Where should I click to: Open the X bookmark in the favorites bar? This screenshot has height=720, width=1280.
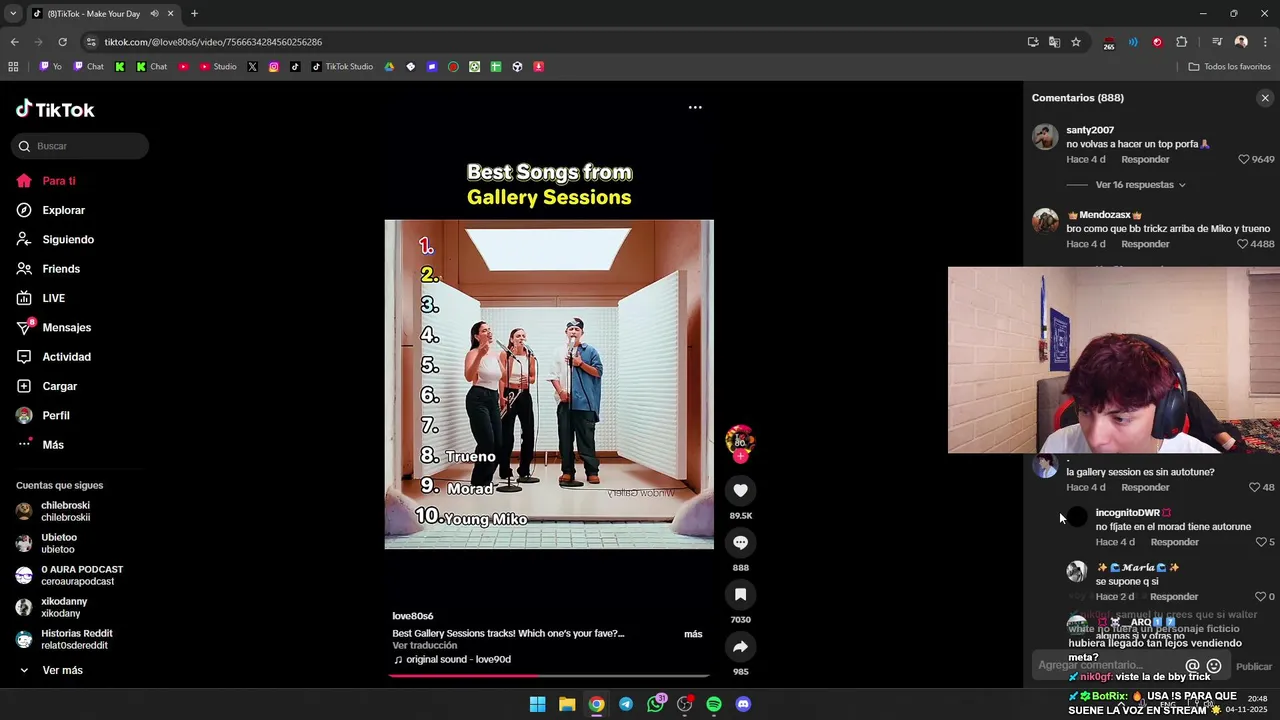252,67
